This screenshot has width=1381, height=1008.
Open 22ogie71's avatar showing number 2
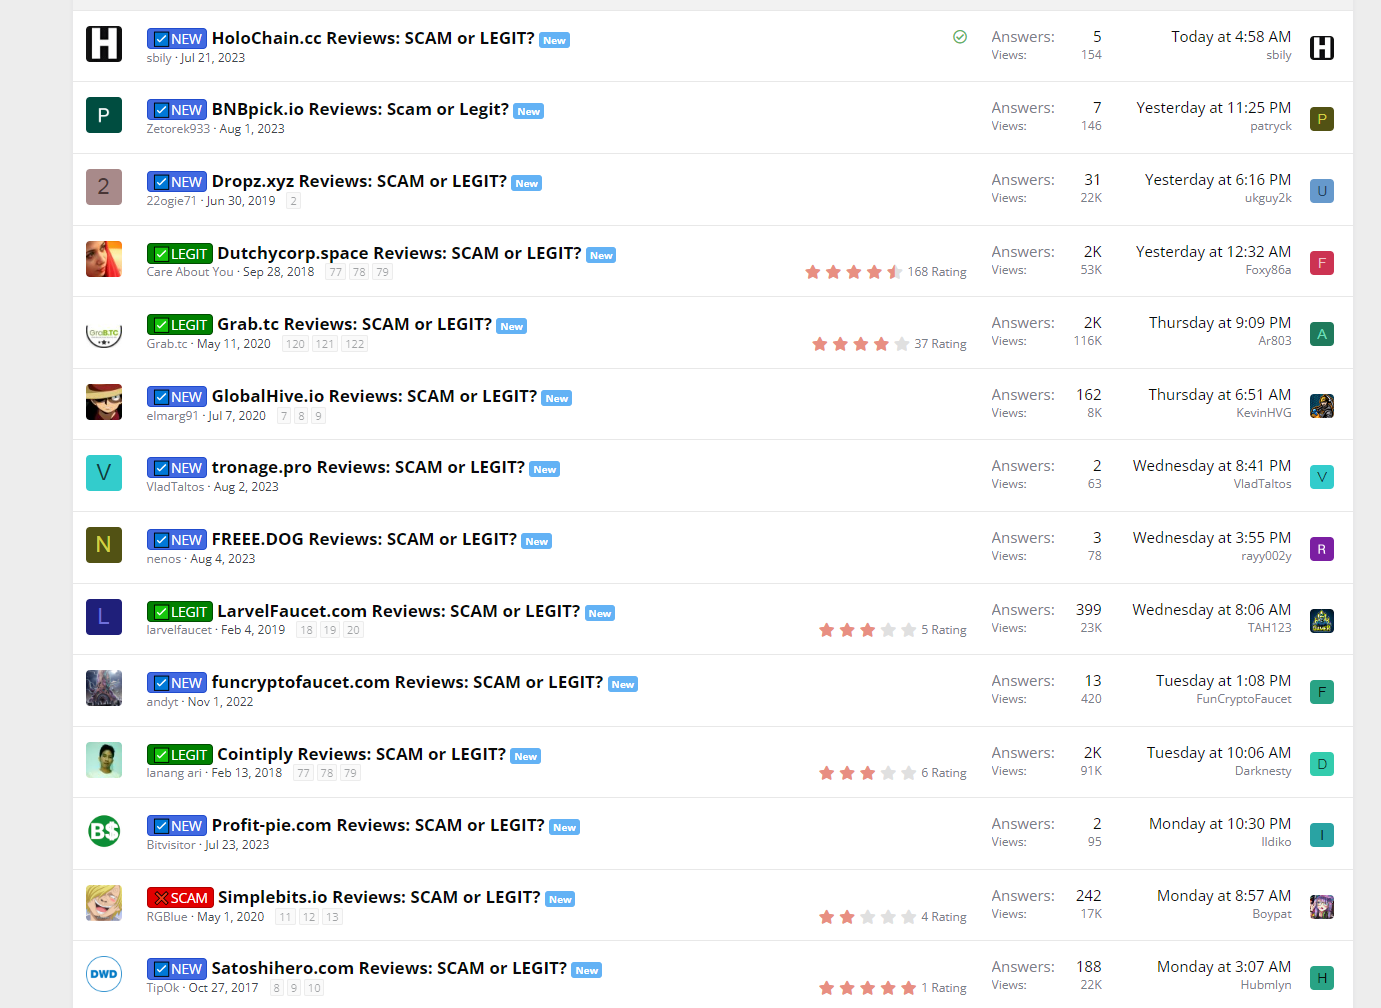click(x=104, y=187)
